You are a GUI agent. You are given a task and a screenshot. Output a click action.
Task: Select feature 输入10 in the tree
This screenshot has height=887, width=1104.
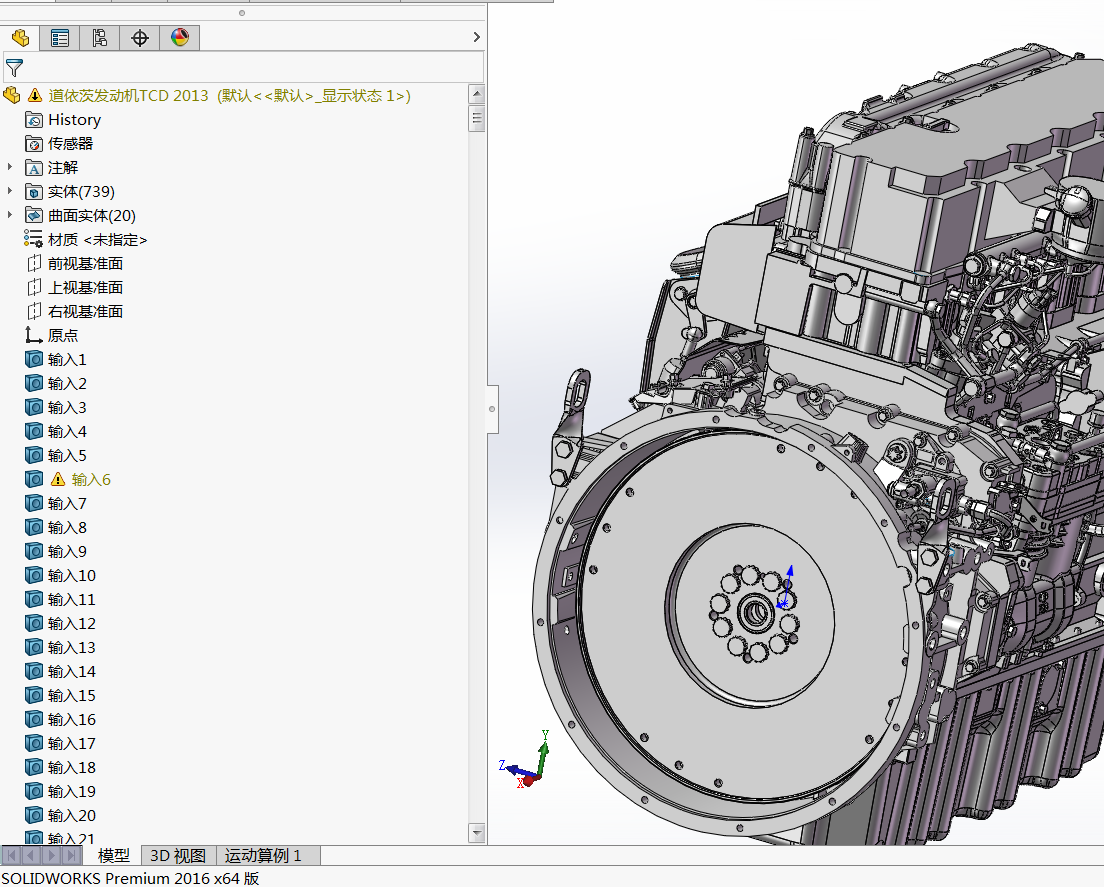[72, 575]
